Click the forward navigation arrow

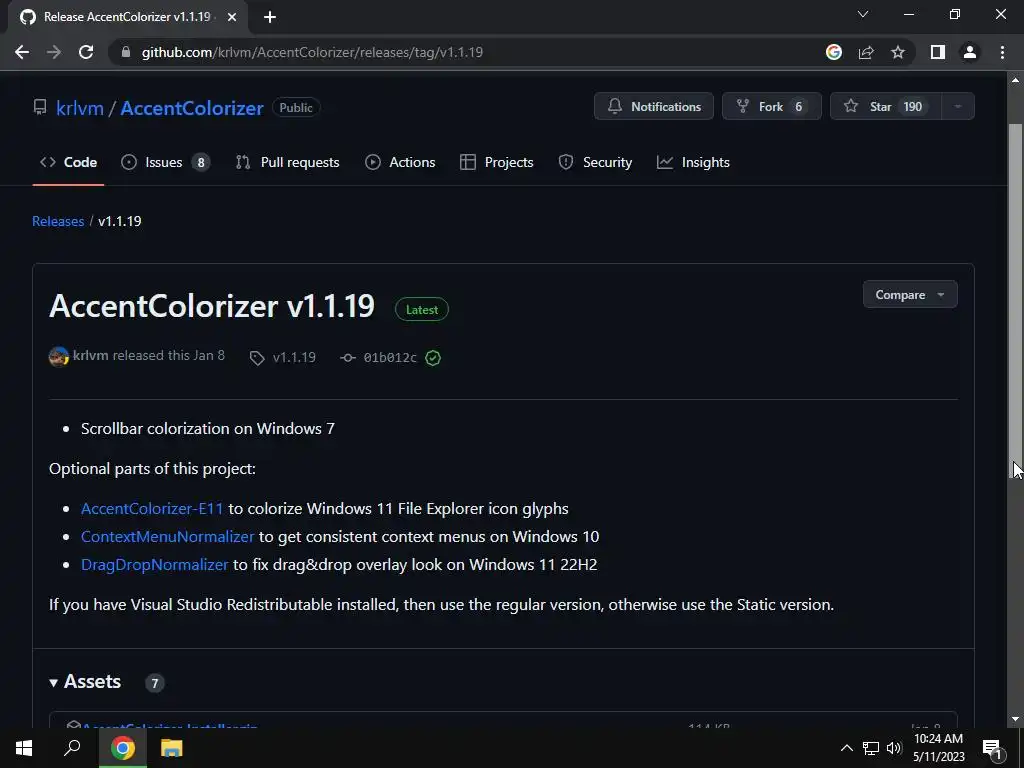coord(54,52)
